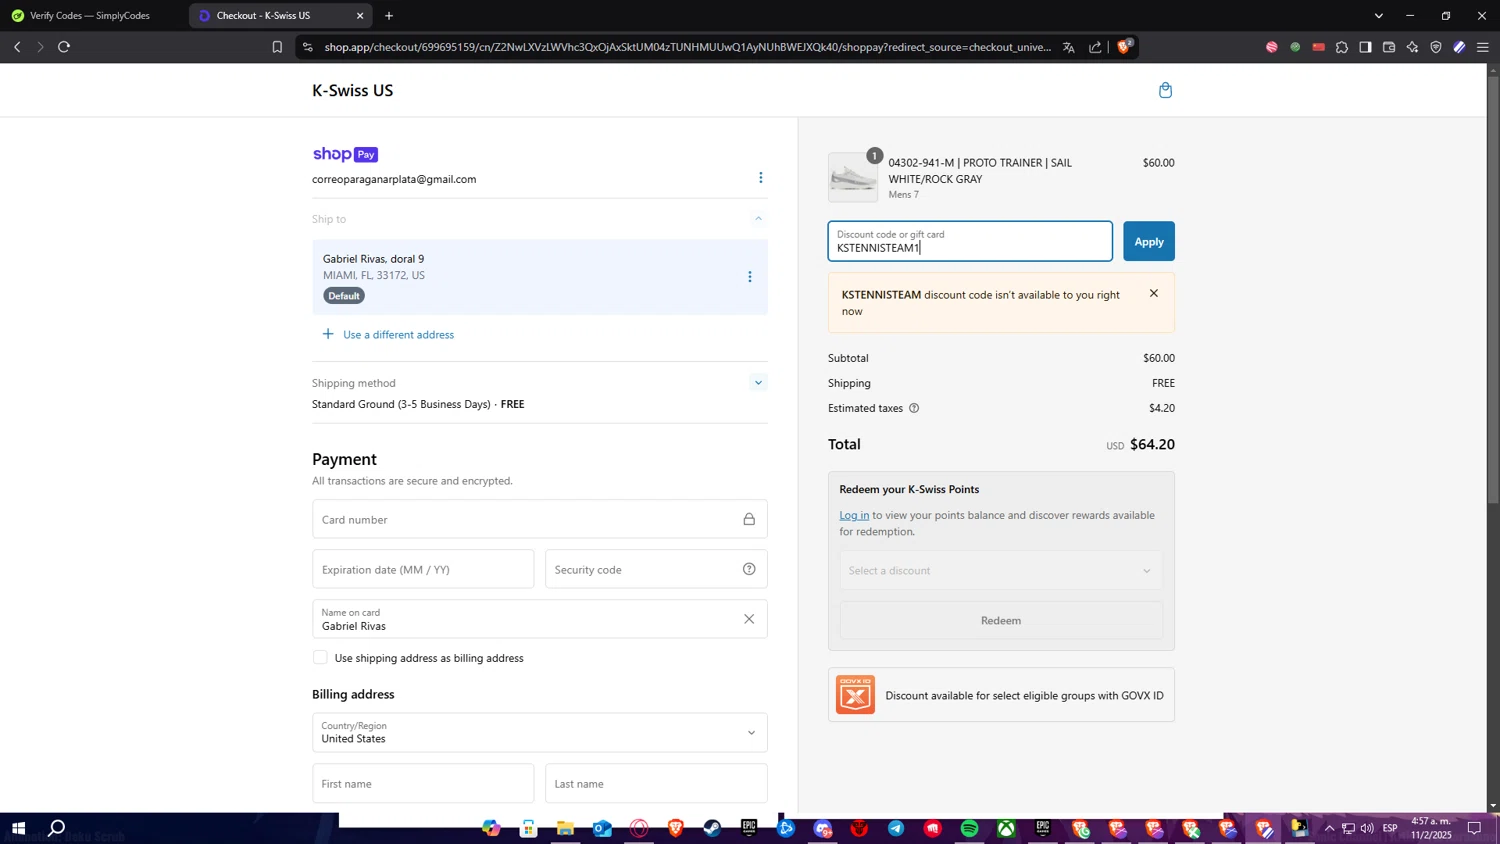Open the Brave Wallet icon
Screen dimensions: 1500x844
tap(1389, 47)
